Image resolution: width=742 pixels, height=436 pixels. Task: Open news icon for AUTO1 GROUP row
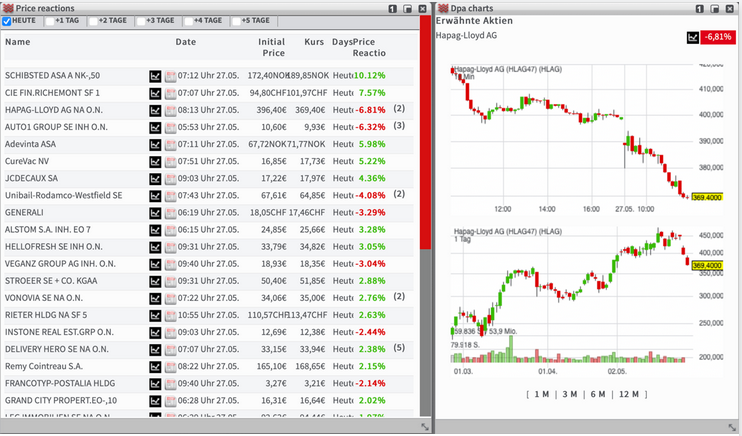[x=170, y=127]
